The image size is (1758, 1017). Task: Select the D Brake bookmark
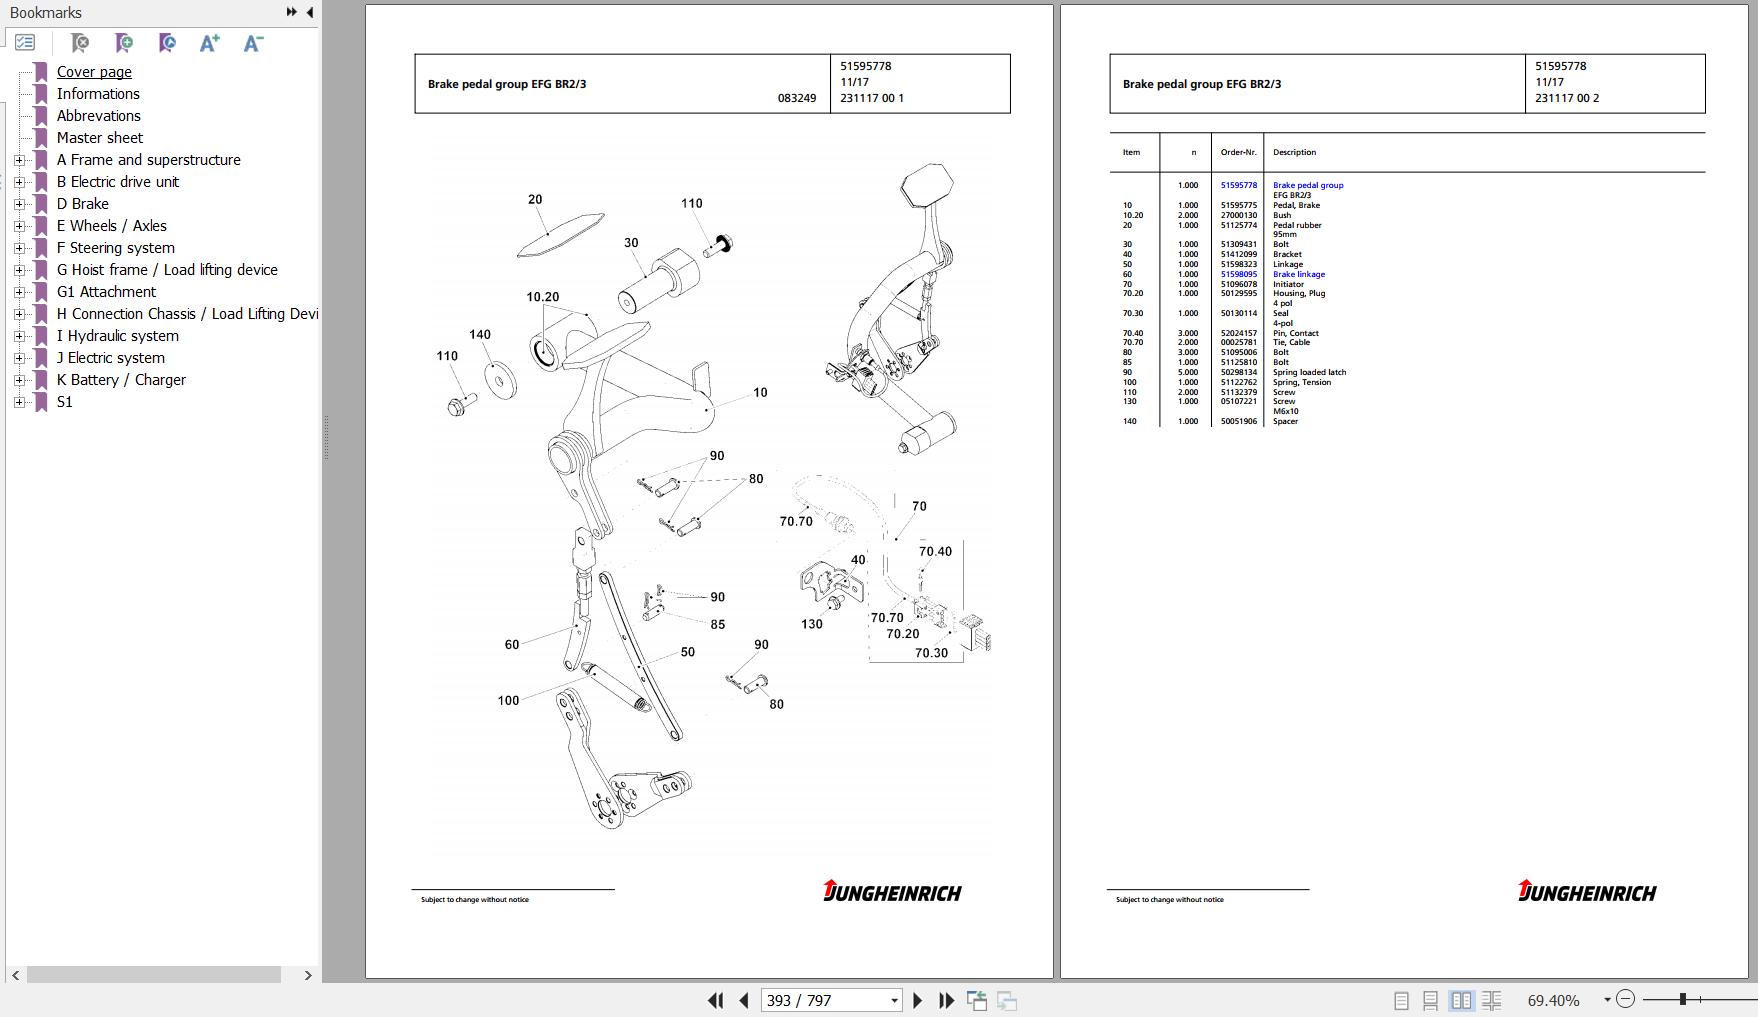(82, 204)
